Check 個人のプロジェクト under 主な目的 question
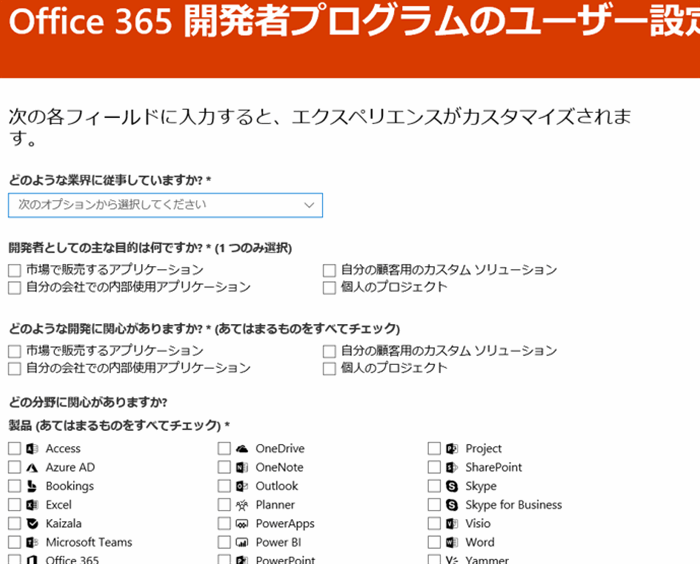Image resolution: width=700 pixels, height=564 pixels. coord(329,288)
